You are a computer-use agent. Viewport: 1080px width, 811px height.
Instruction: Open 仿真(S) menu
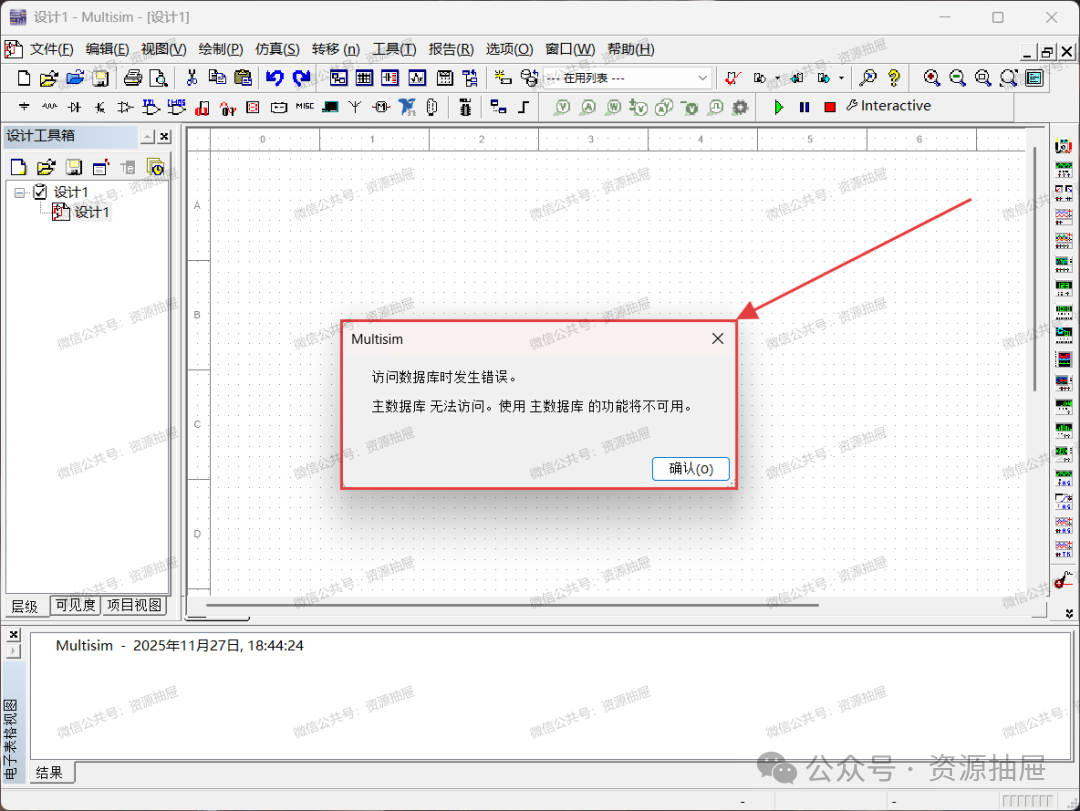coord(277,50)
